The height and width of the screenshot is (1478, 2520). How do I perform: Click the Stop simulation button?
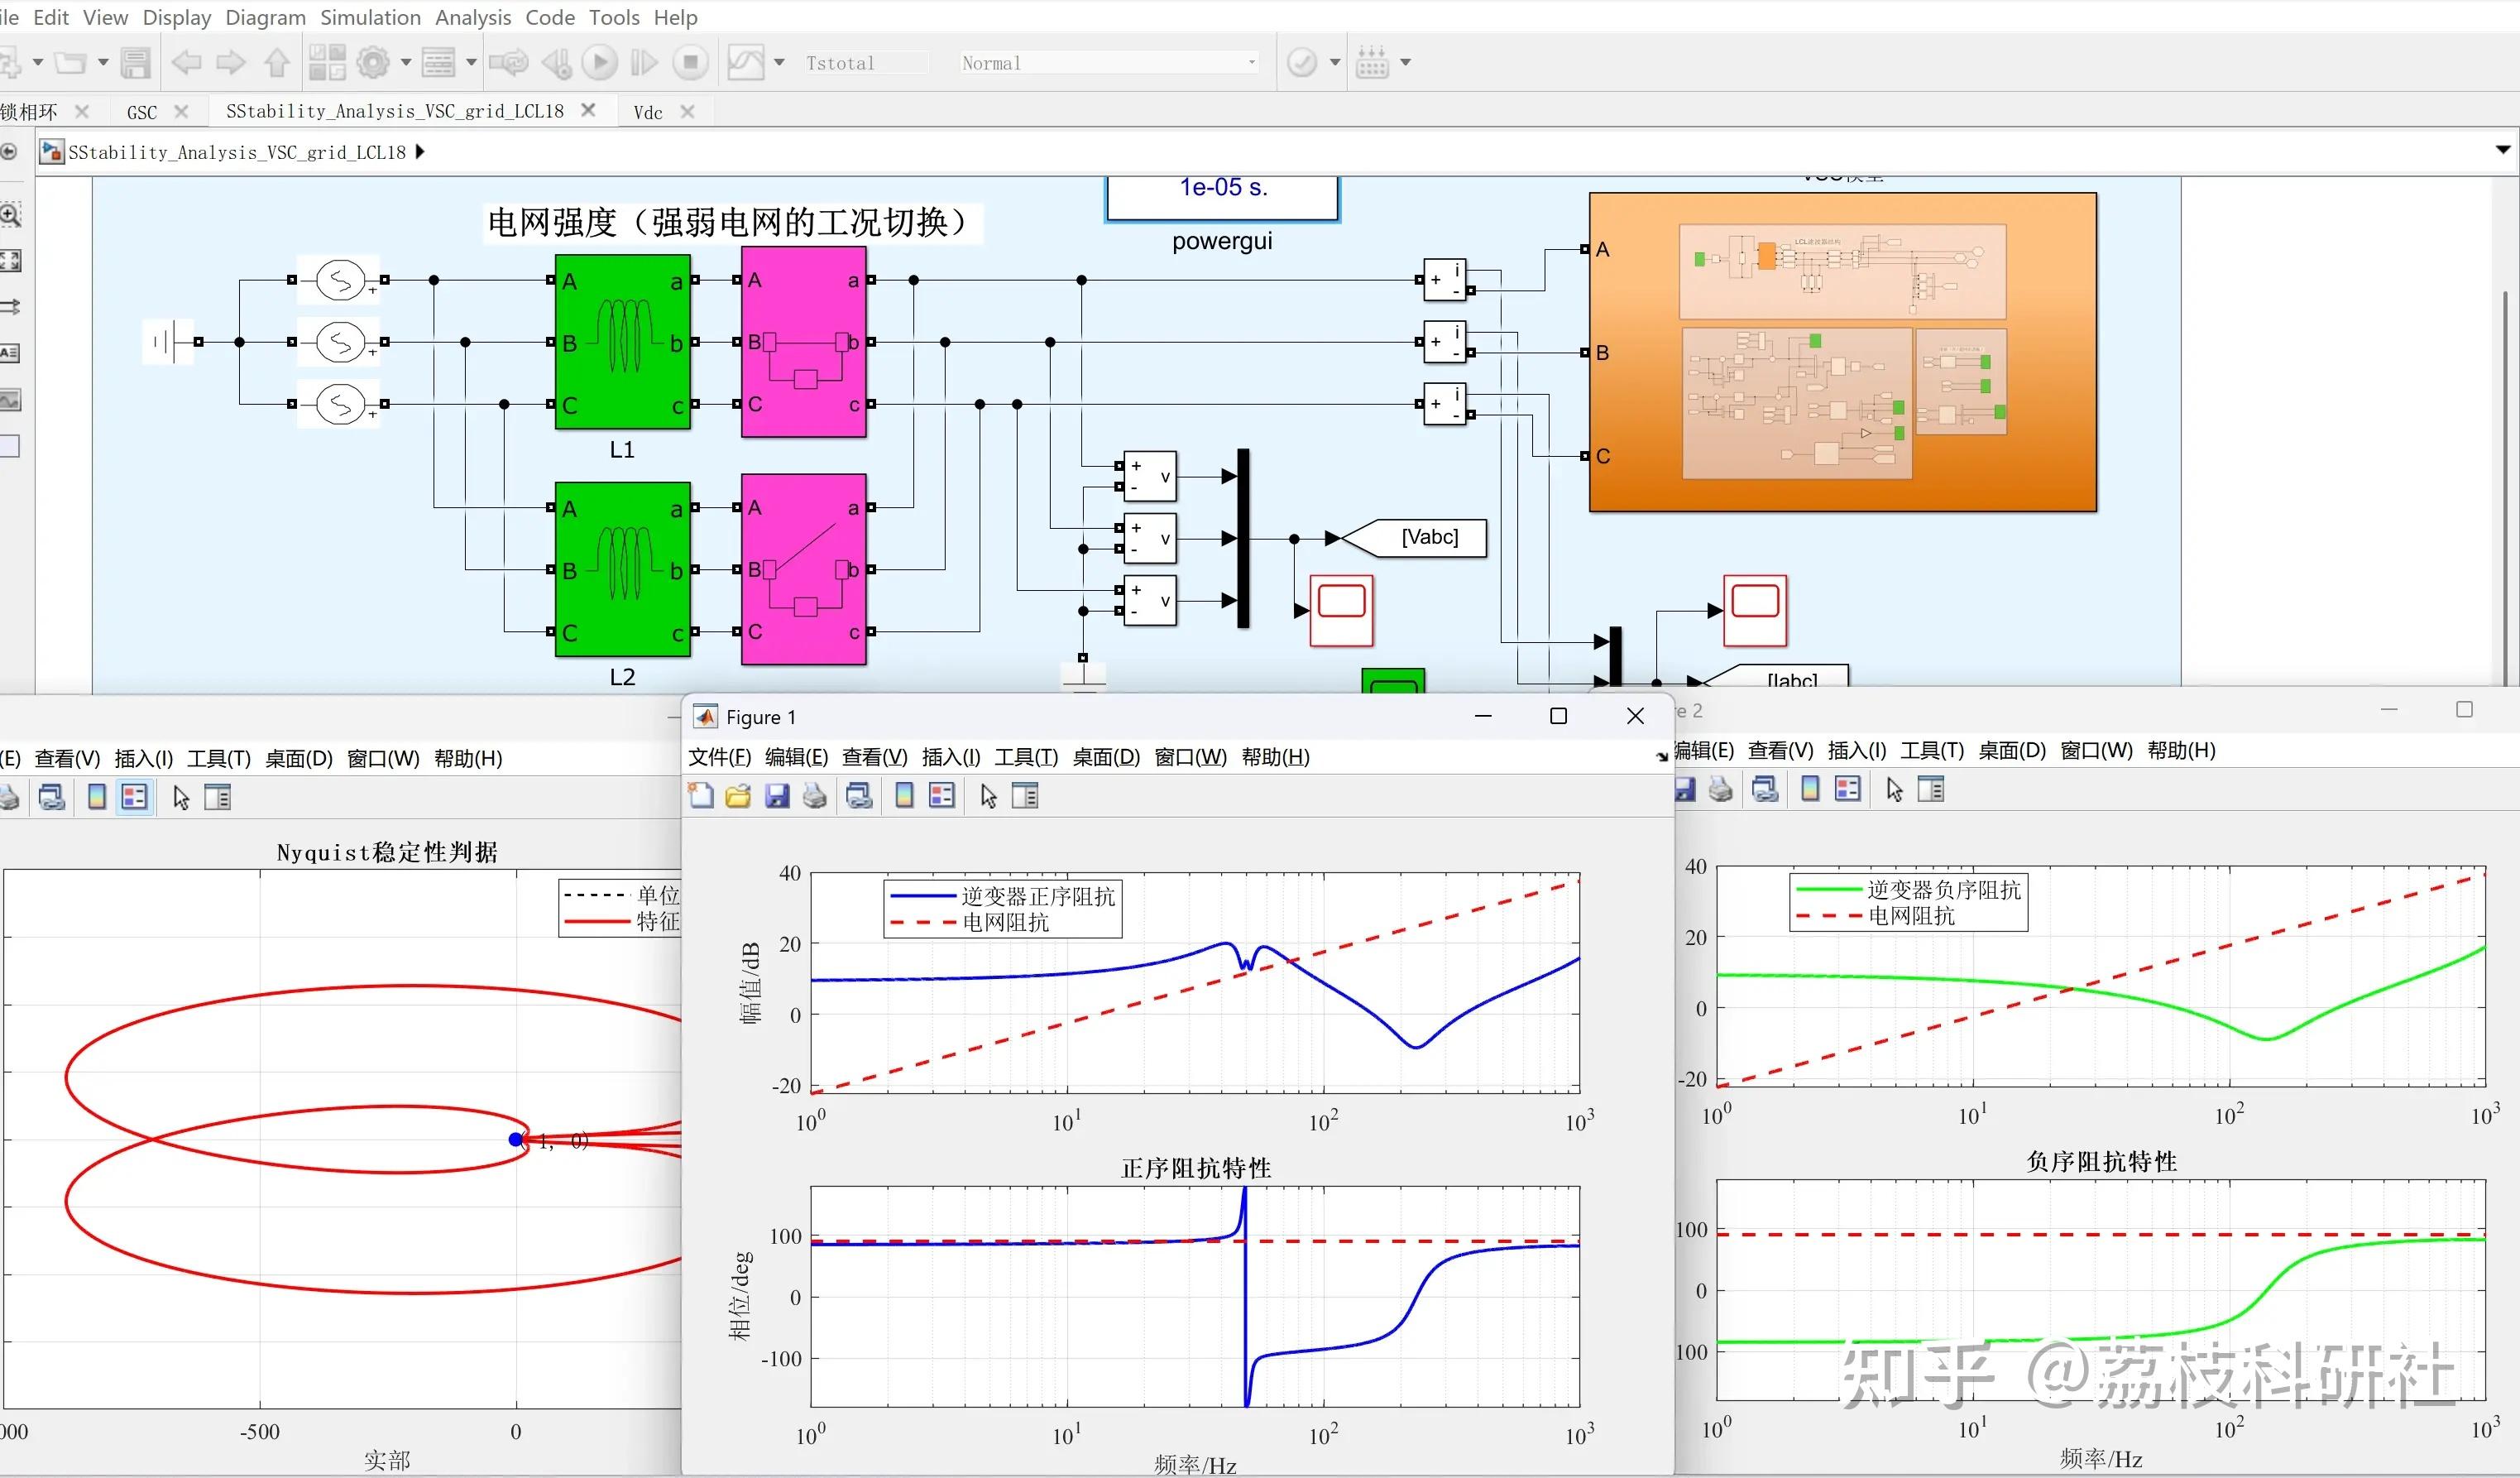pyautogui.click(x=690, y=63)
